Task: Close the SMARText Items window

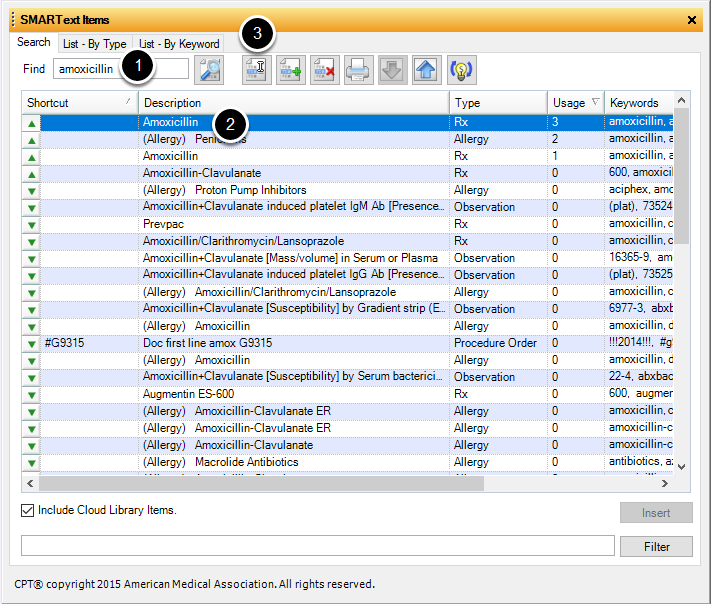Action: [692, 20]
